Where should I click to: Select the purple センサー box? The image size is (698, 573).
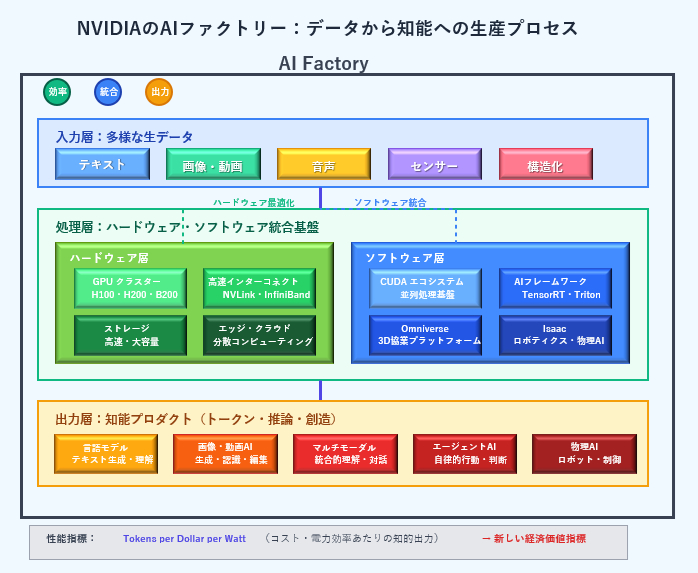(x=435, y=164)
